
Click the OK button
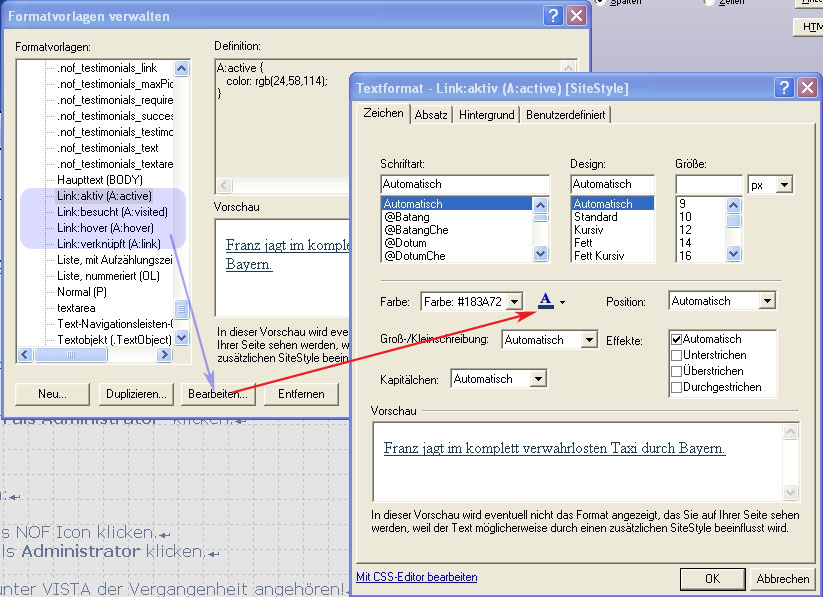[x=711, y=579]
